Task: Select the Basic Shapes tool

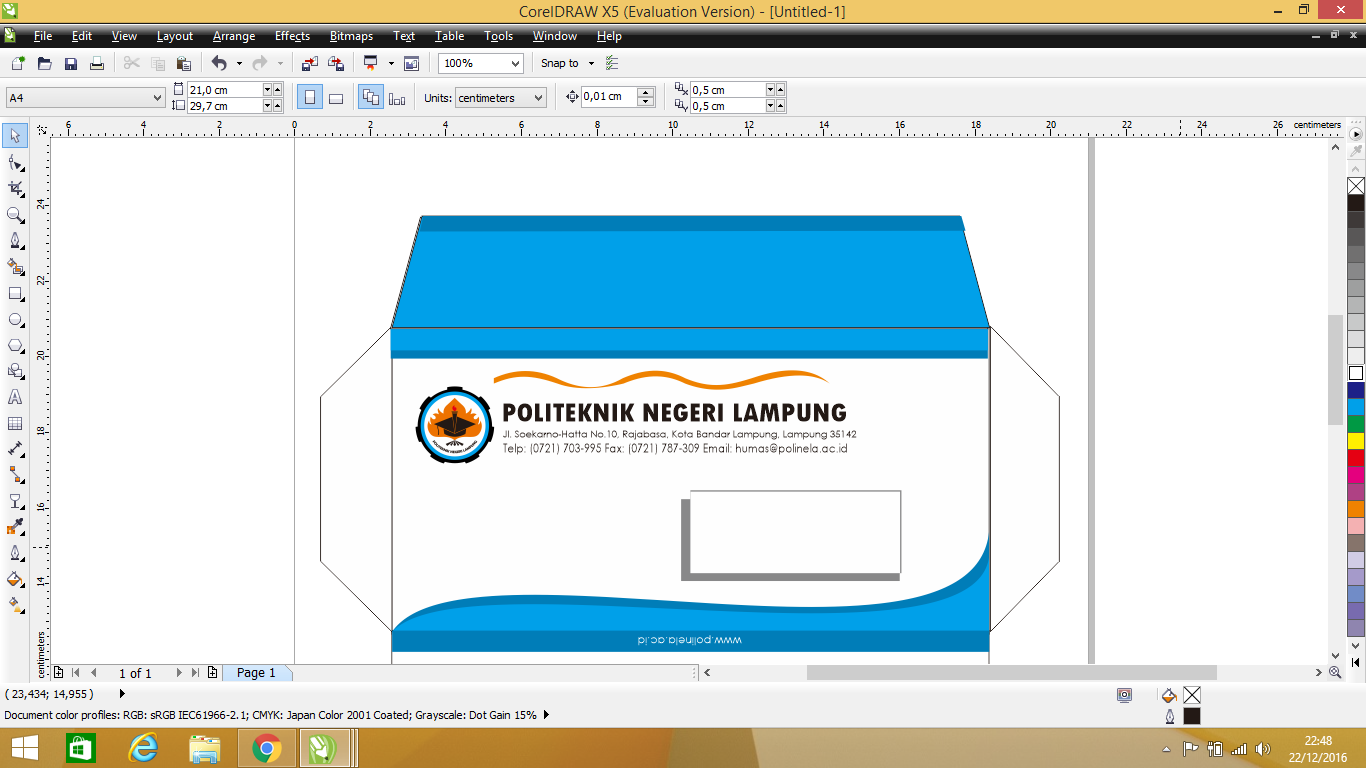Action: click(x=15, y=371)
